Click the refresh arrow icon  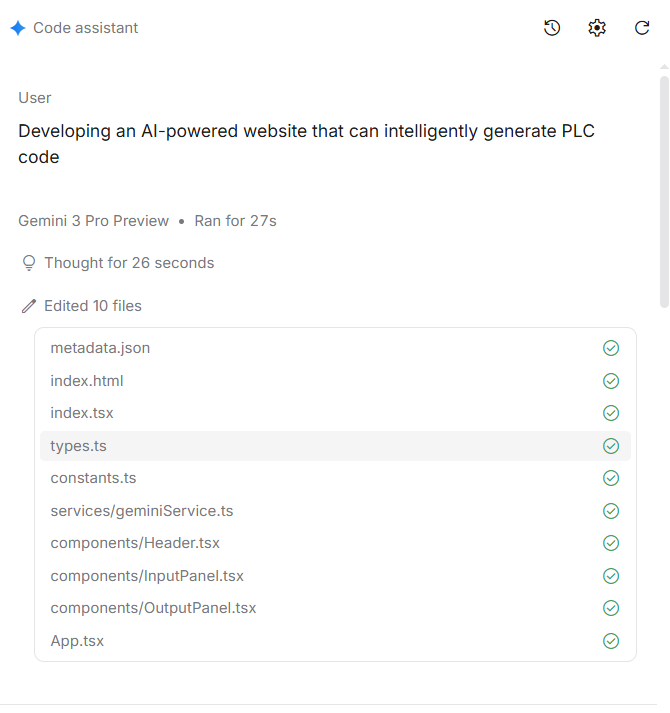pyautogui.click(x=642, y=28)
